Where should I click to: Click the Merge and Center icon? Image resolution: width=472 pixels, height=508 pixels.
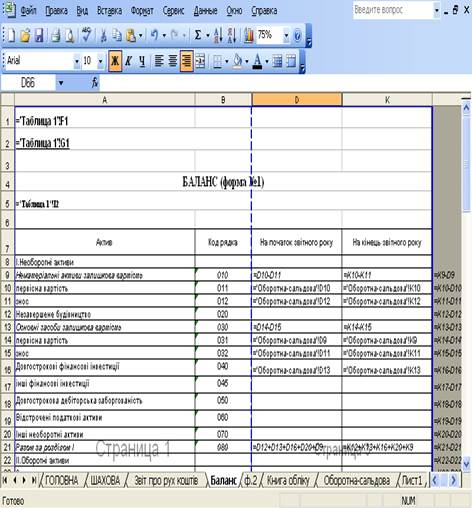(200, 61)
